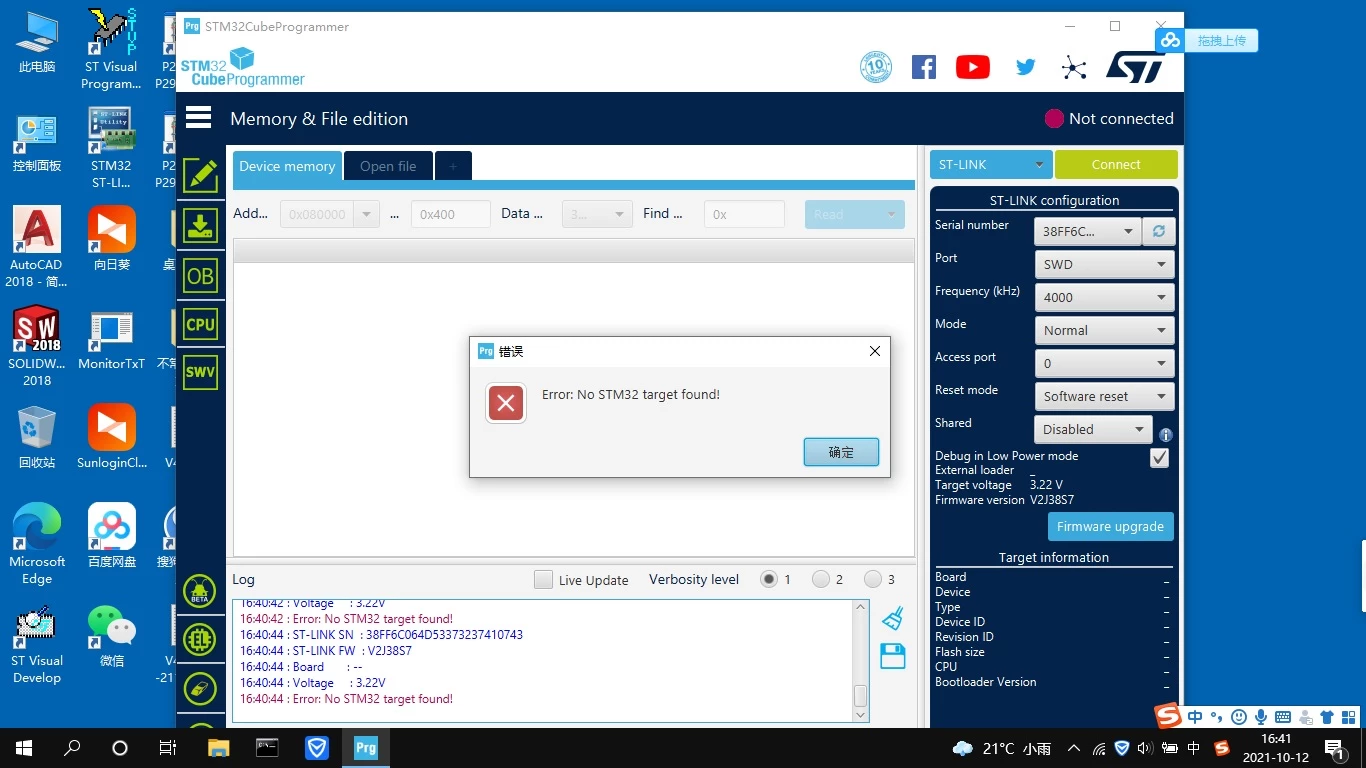
Task: Toggle the Live Update checkbox
Action: pos(543,580)
